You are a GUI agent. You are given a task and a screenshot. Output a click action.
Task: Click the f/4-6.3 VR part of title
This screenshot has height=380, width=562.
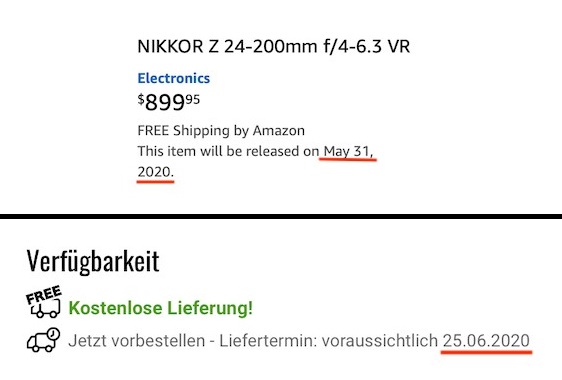(366, 47)
